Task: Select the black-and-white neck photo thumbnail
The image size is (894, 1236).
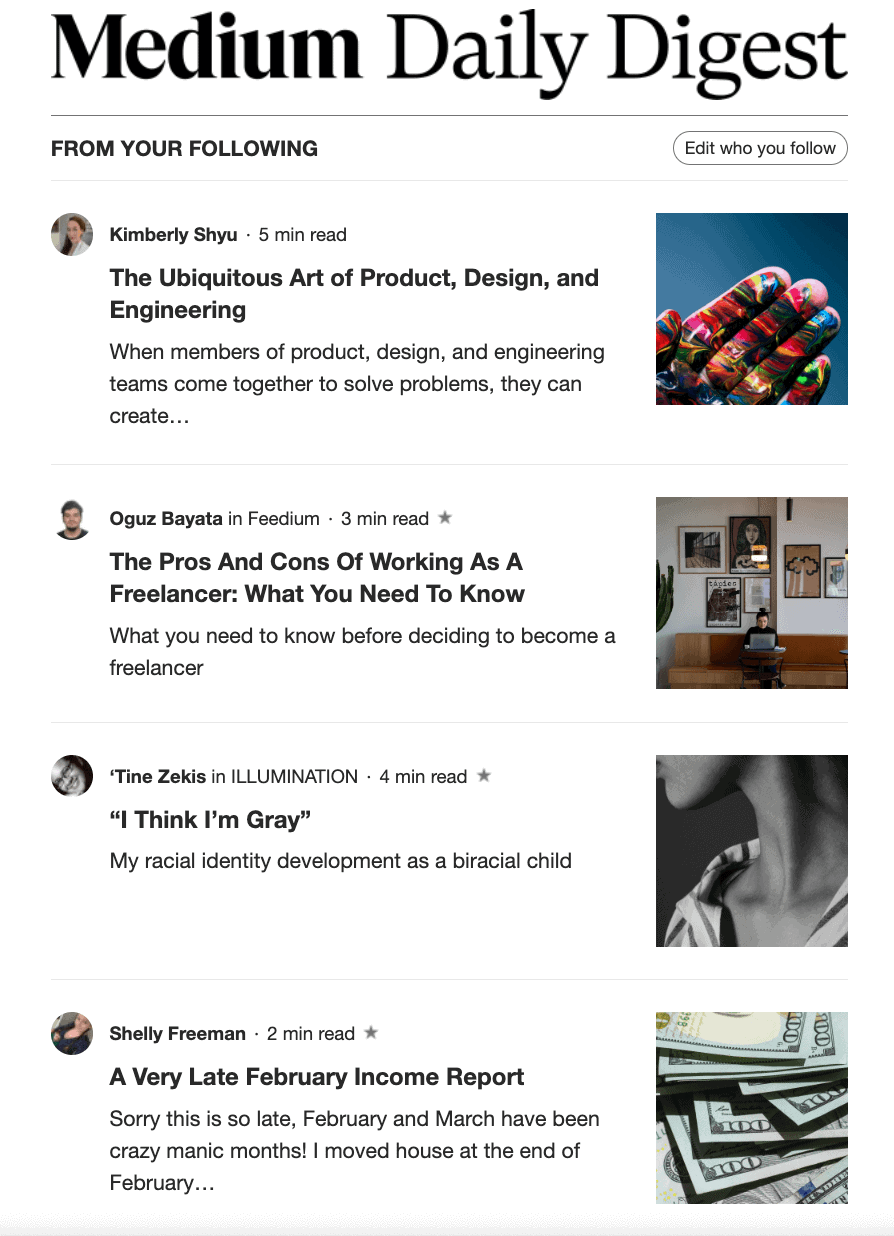Action: (751, 850)
